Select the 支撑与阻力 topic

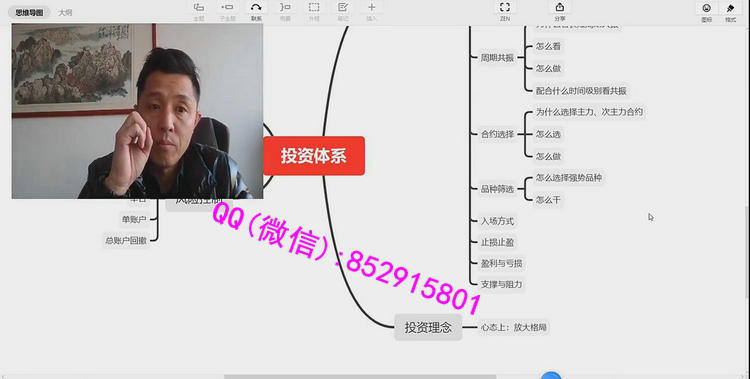[501, 284]
